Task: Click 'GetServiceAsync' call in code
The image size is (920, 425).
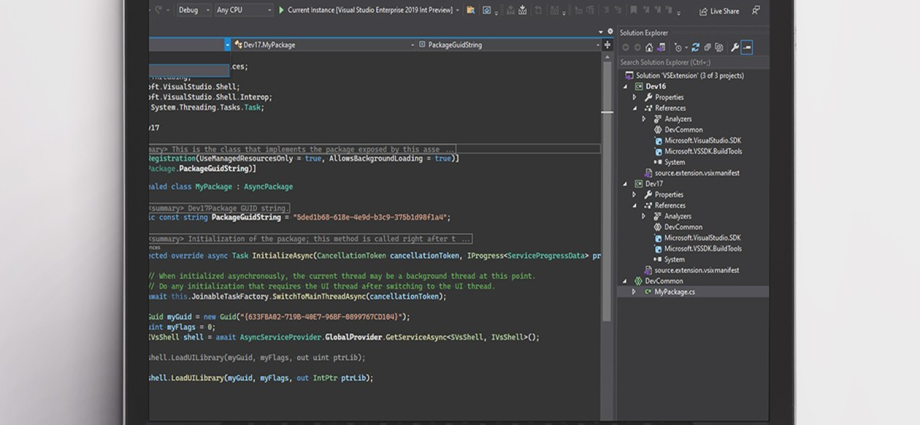Action: point(415,337)
